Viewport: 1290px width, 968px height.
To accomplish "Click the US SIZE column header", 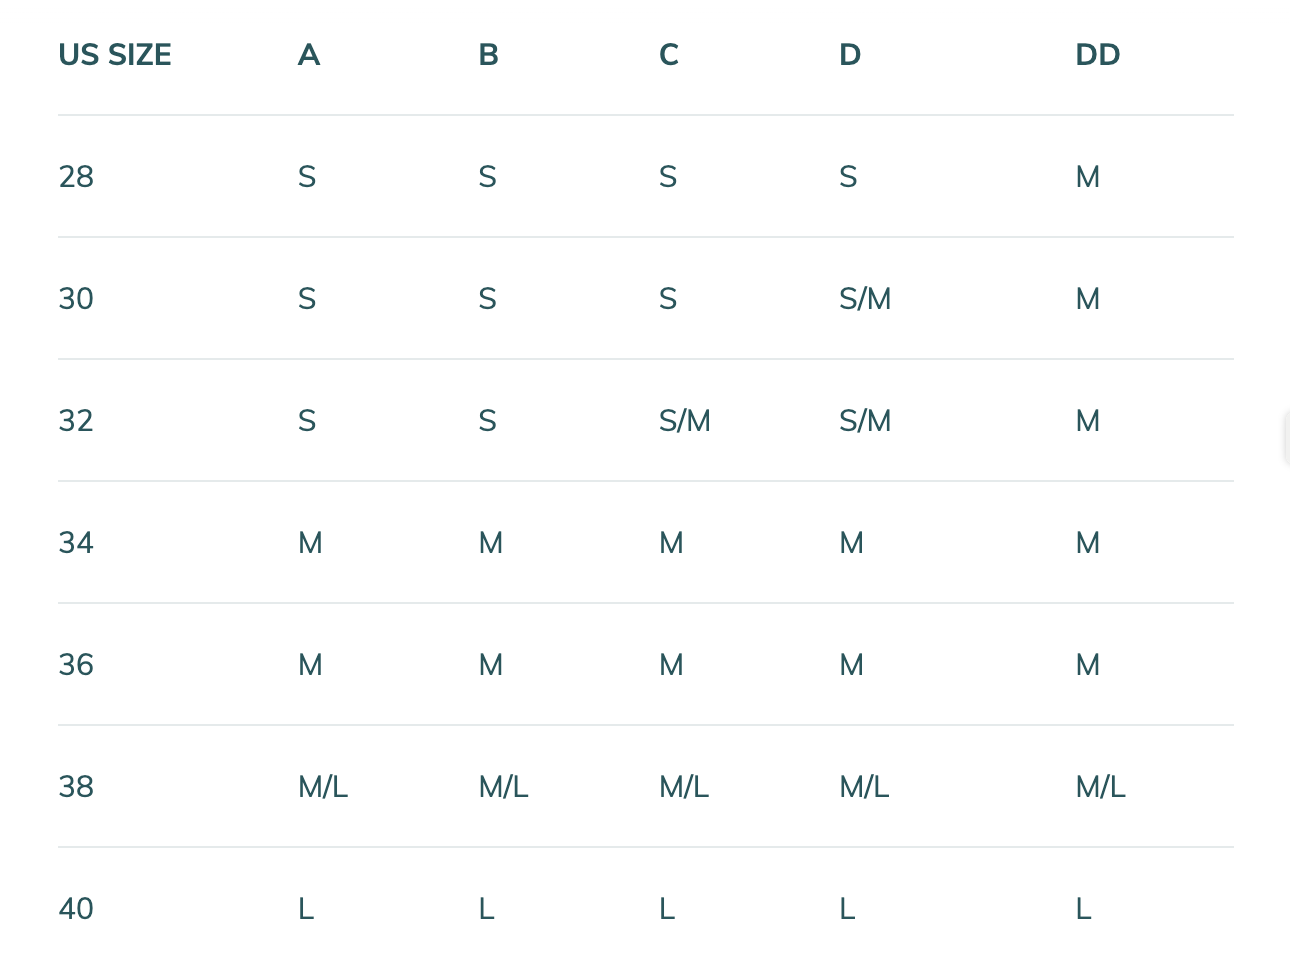I will (115, 55).
